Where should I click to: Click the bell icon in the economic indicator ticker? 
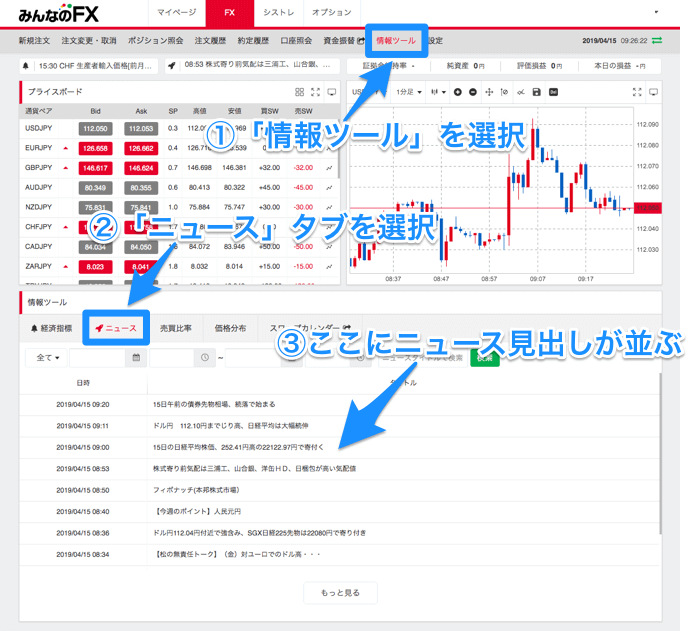(x=26, y=66)
